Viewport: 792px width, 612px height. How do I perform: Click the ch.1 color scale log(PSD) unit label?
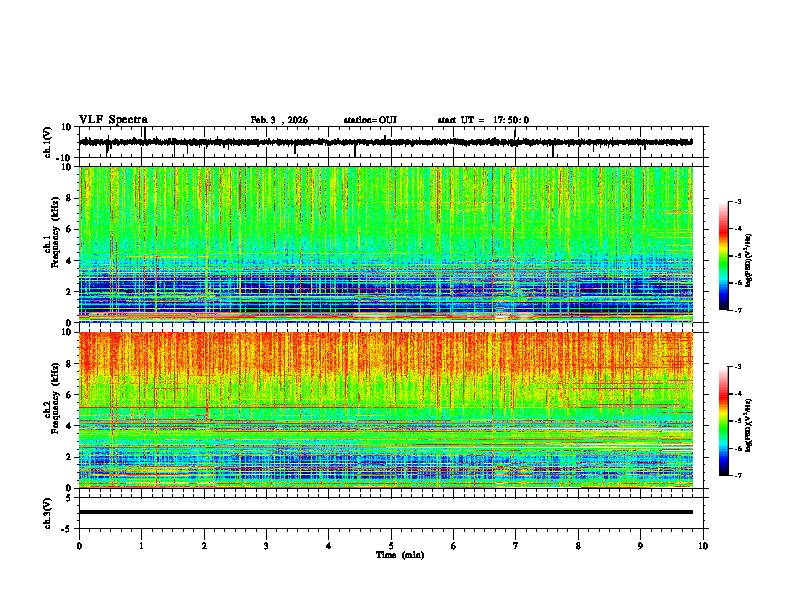coord(749,260)
